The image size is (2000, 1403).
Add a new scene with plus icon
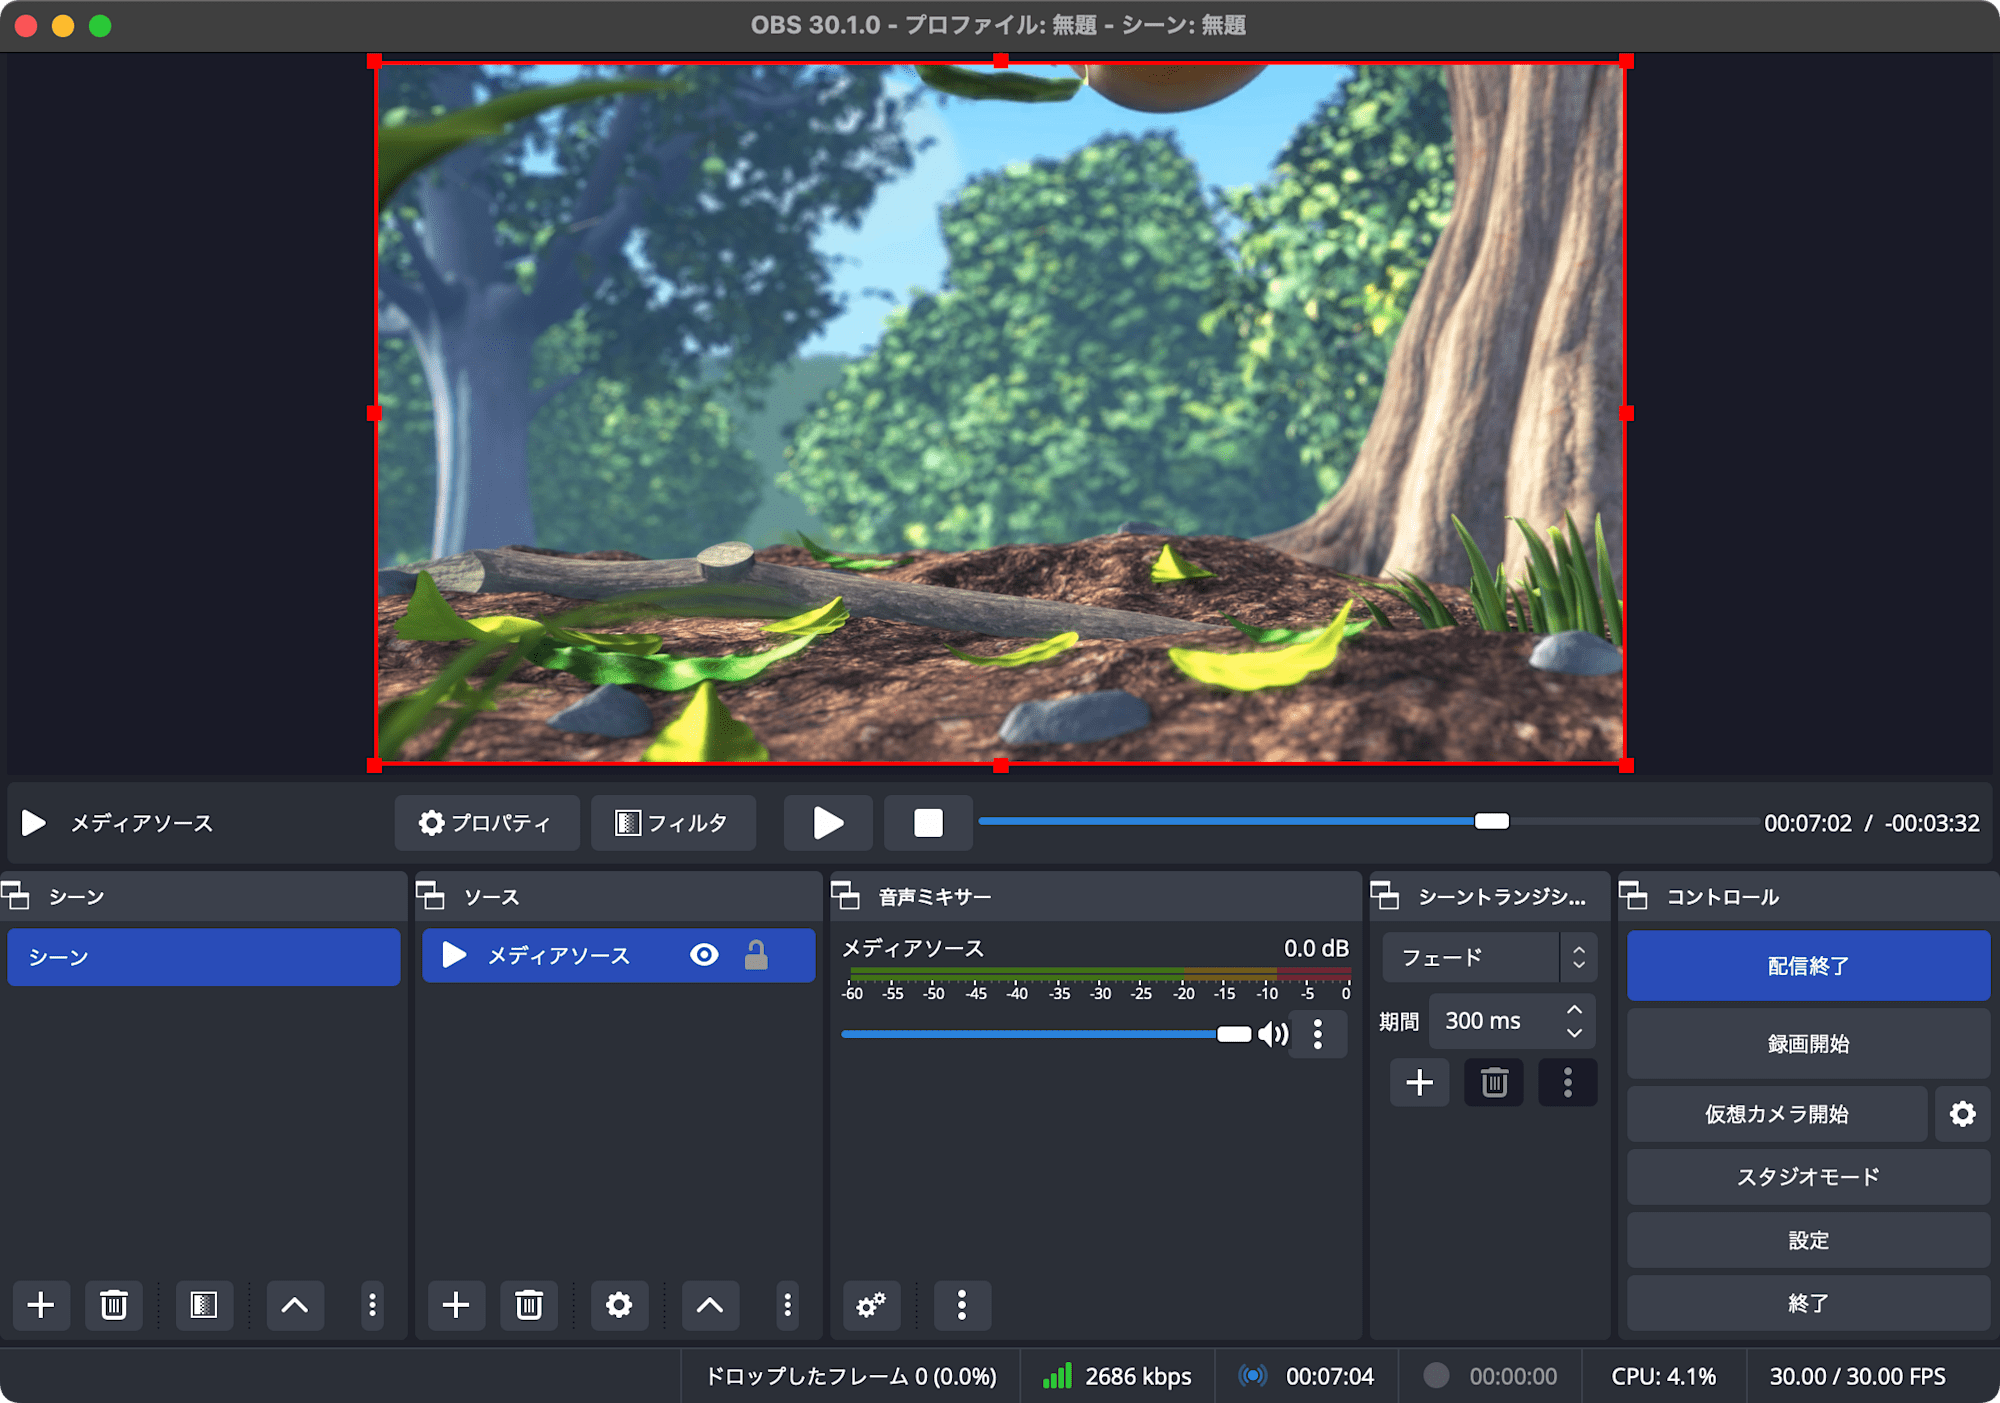41,1305
